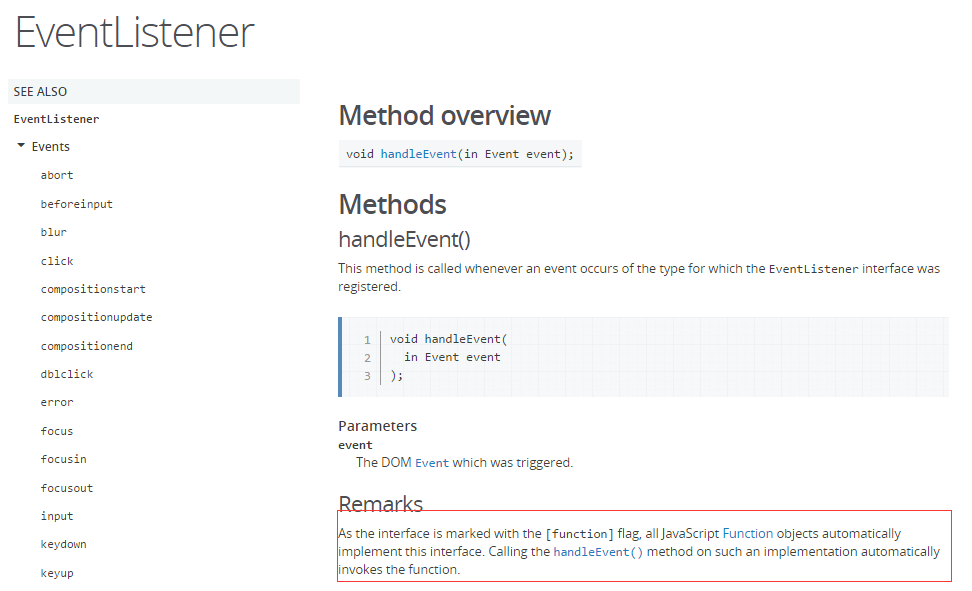Go to the focusin event
This screenshot has height=591, width=972.
(64, 459)
